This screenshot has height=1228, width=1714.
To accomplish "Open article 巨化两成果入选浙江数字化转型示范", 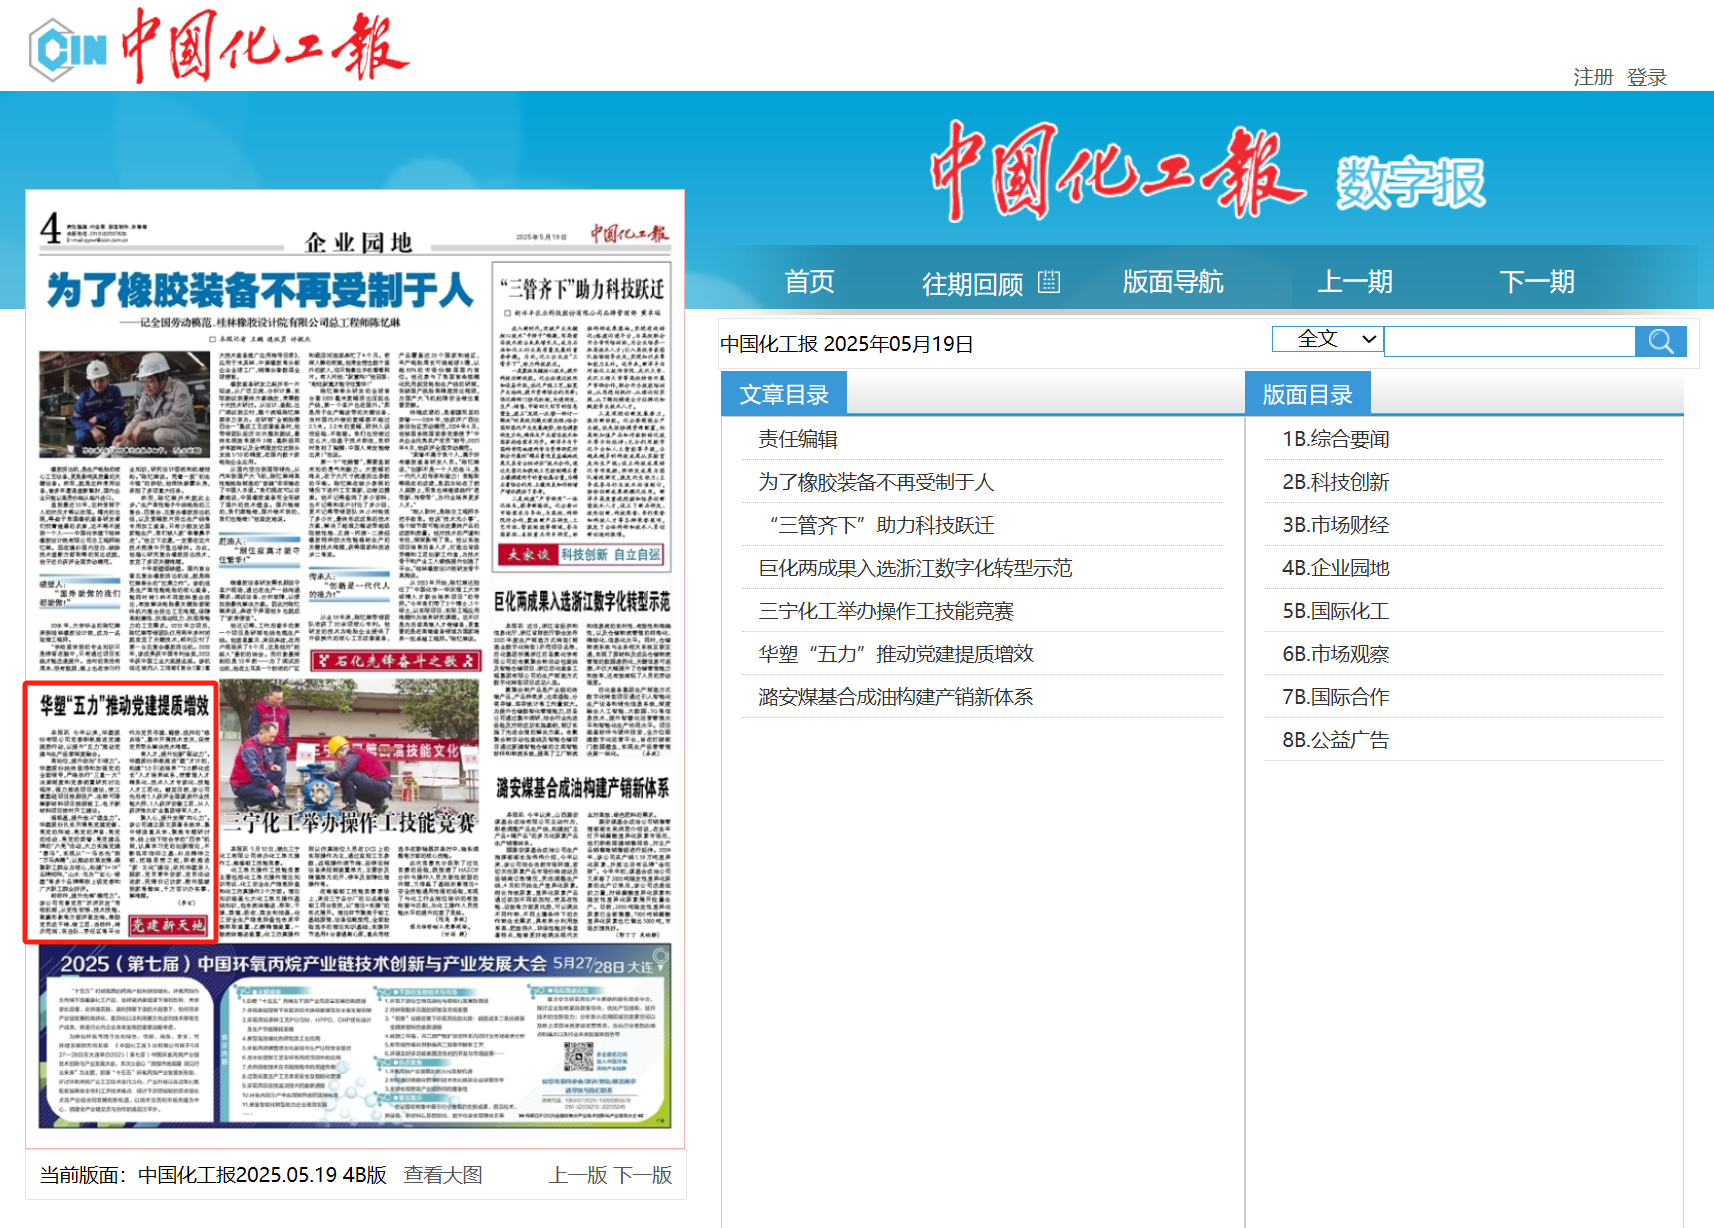I will tap(914, 568).
